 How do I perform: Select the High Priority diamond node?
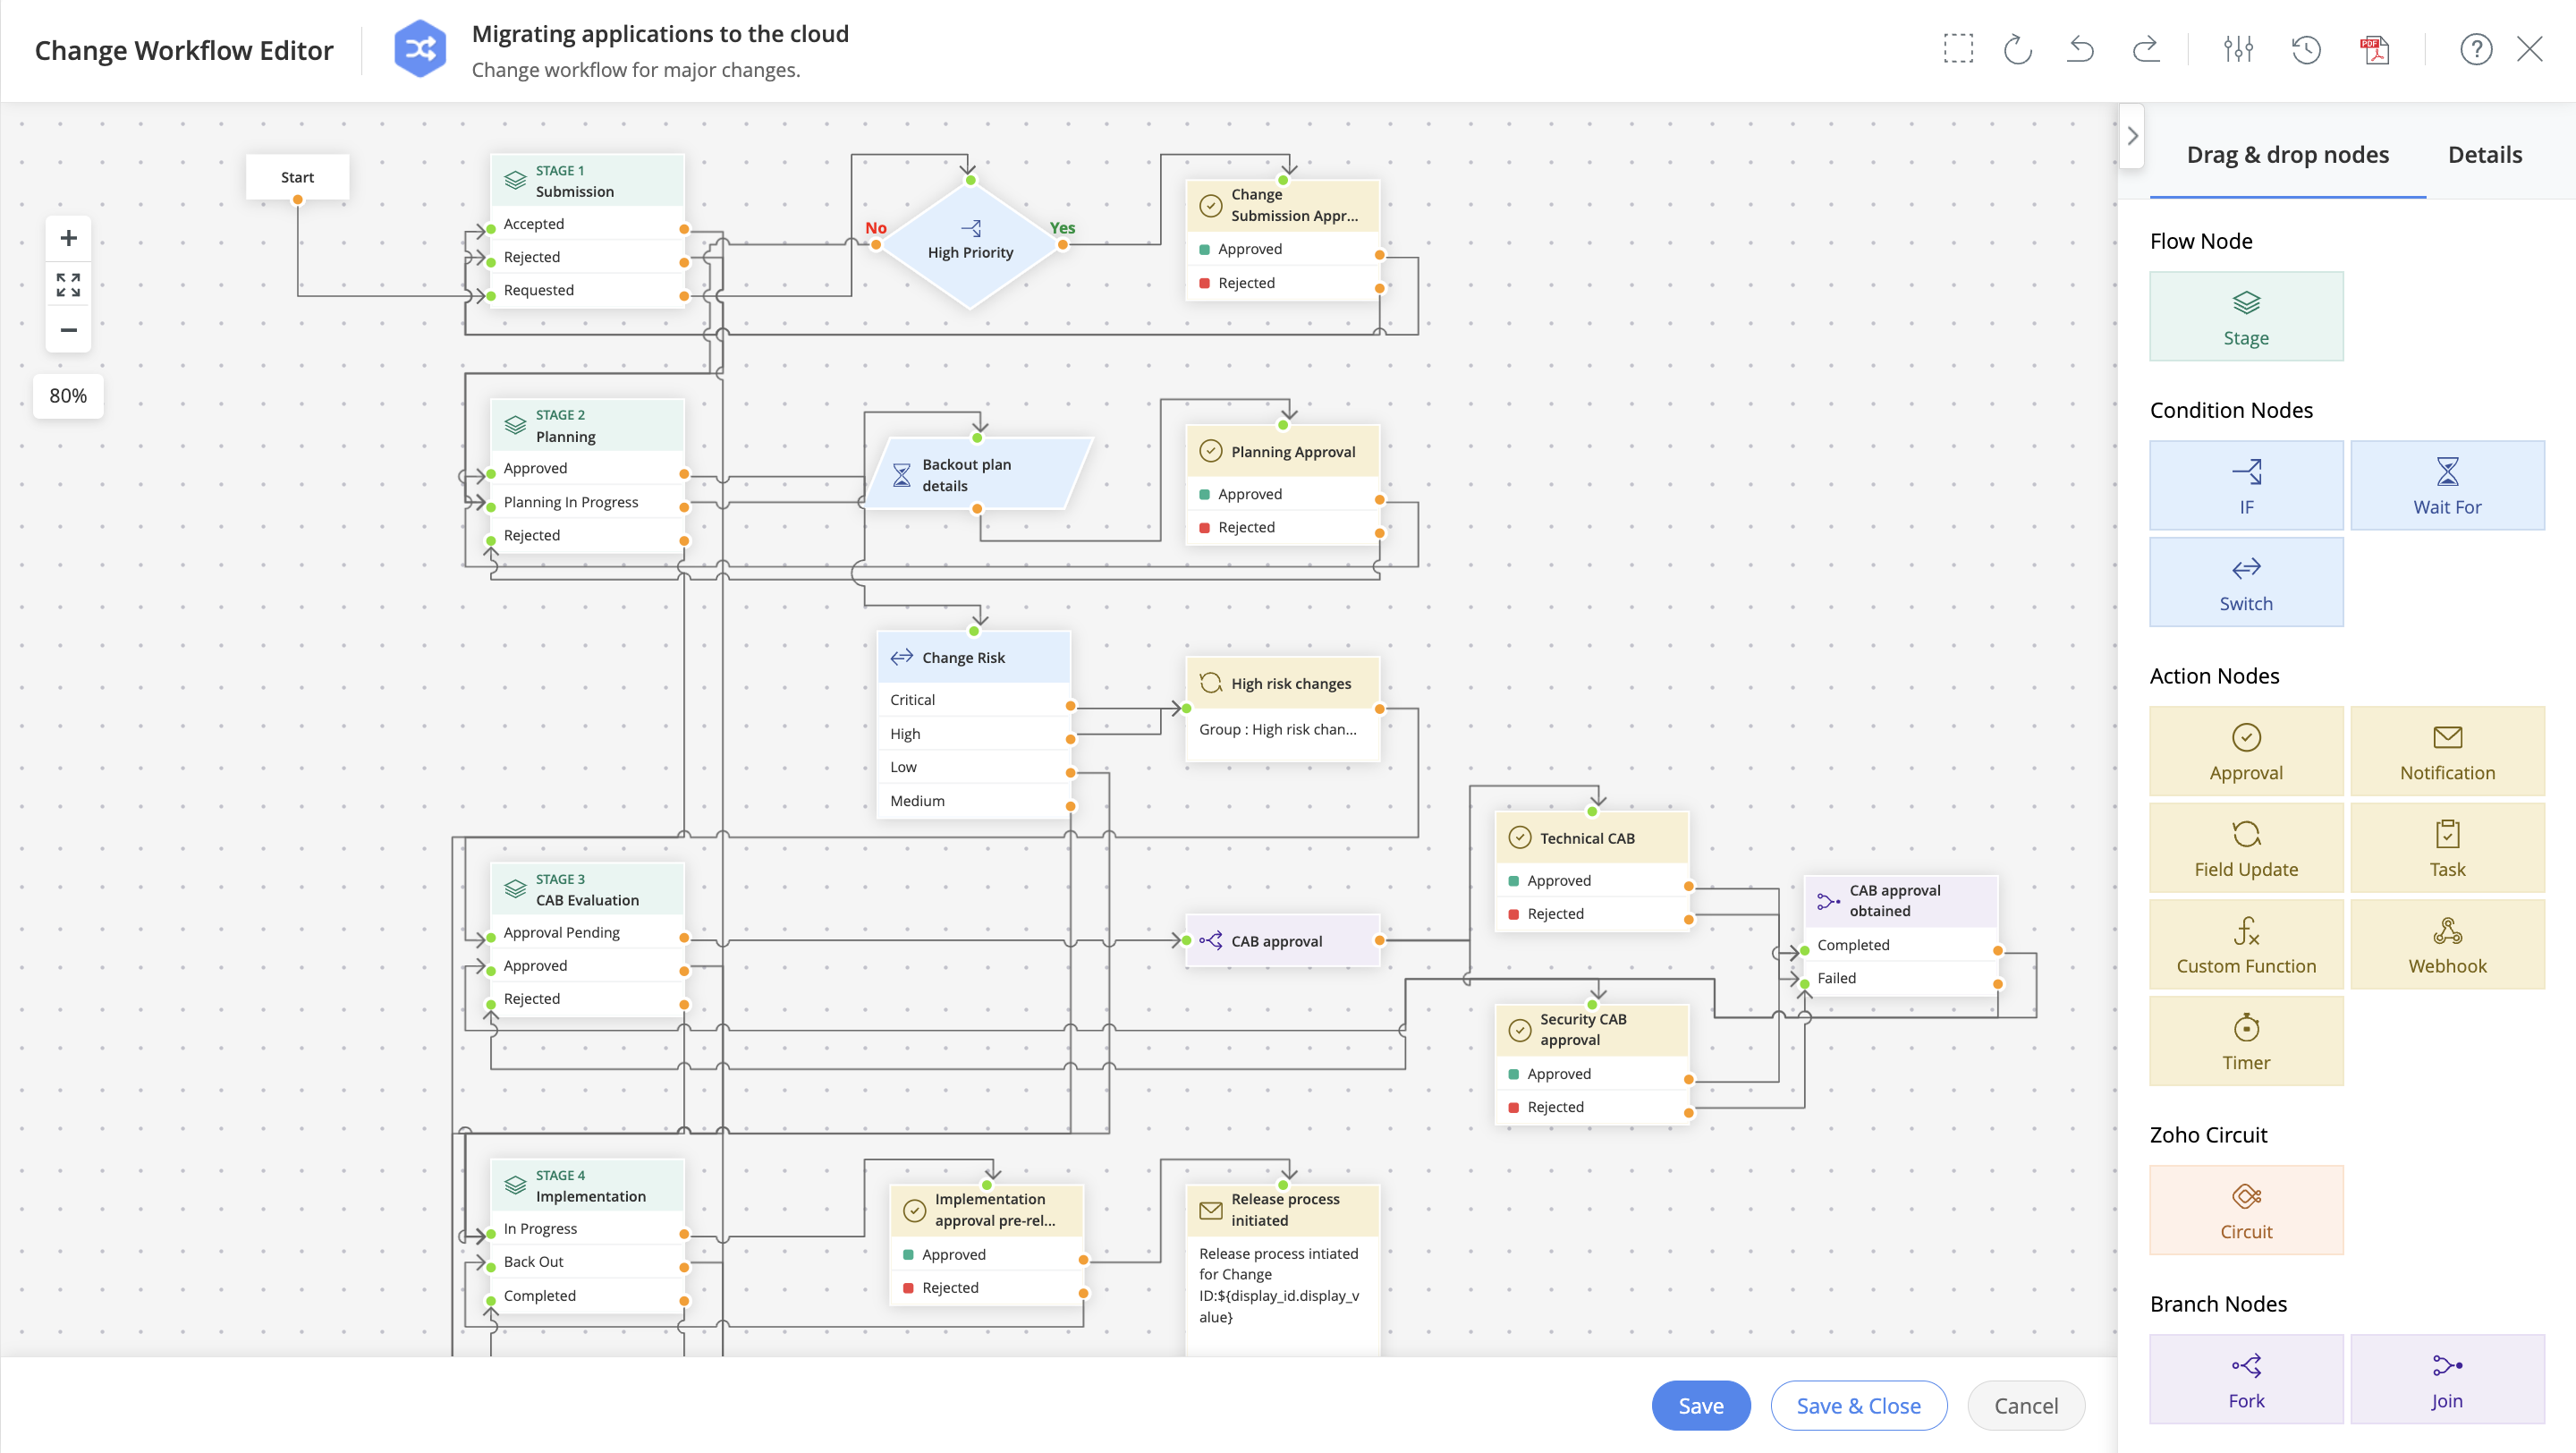point(969,246)
